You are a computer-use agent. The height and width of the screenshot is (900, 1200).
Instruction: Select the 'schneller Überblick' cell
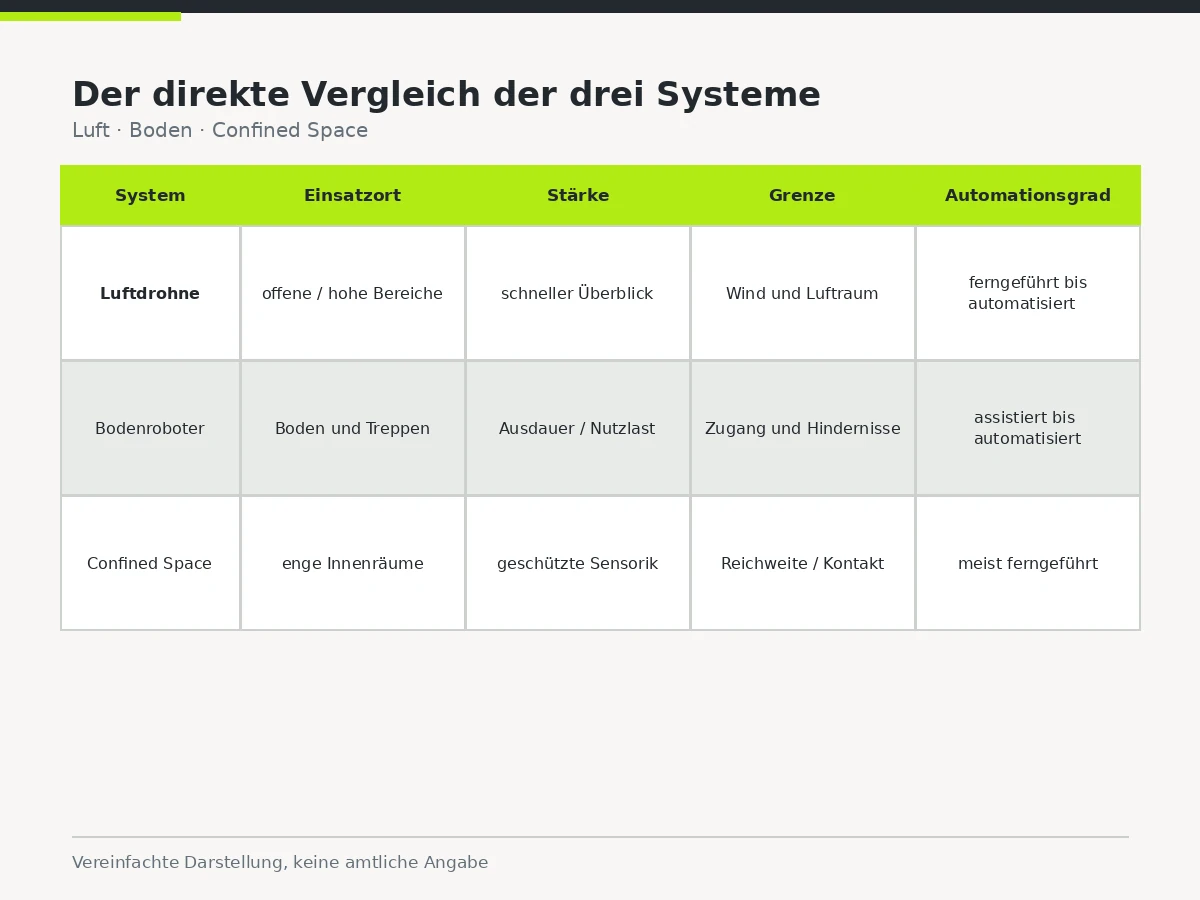point(578,293)
